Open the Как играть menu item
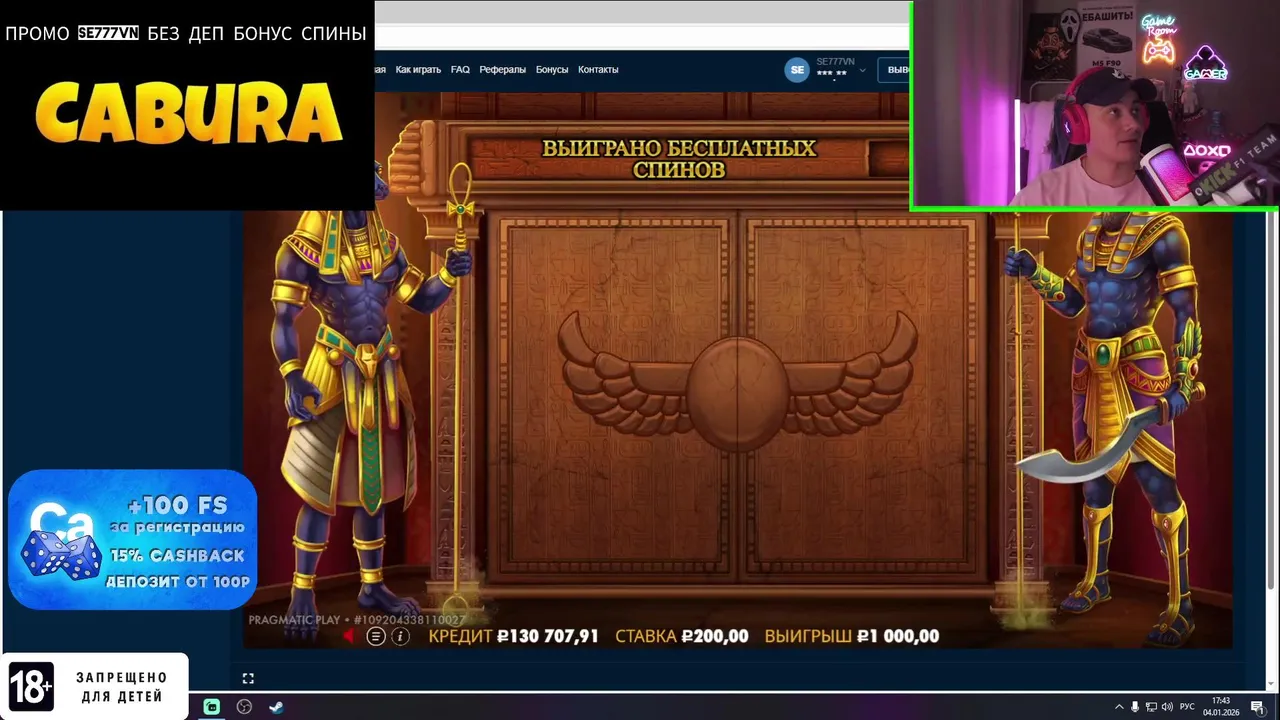The width and height of the screenshot is (1280, 720). 418,70
